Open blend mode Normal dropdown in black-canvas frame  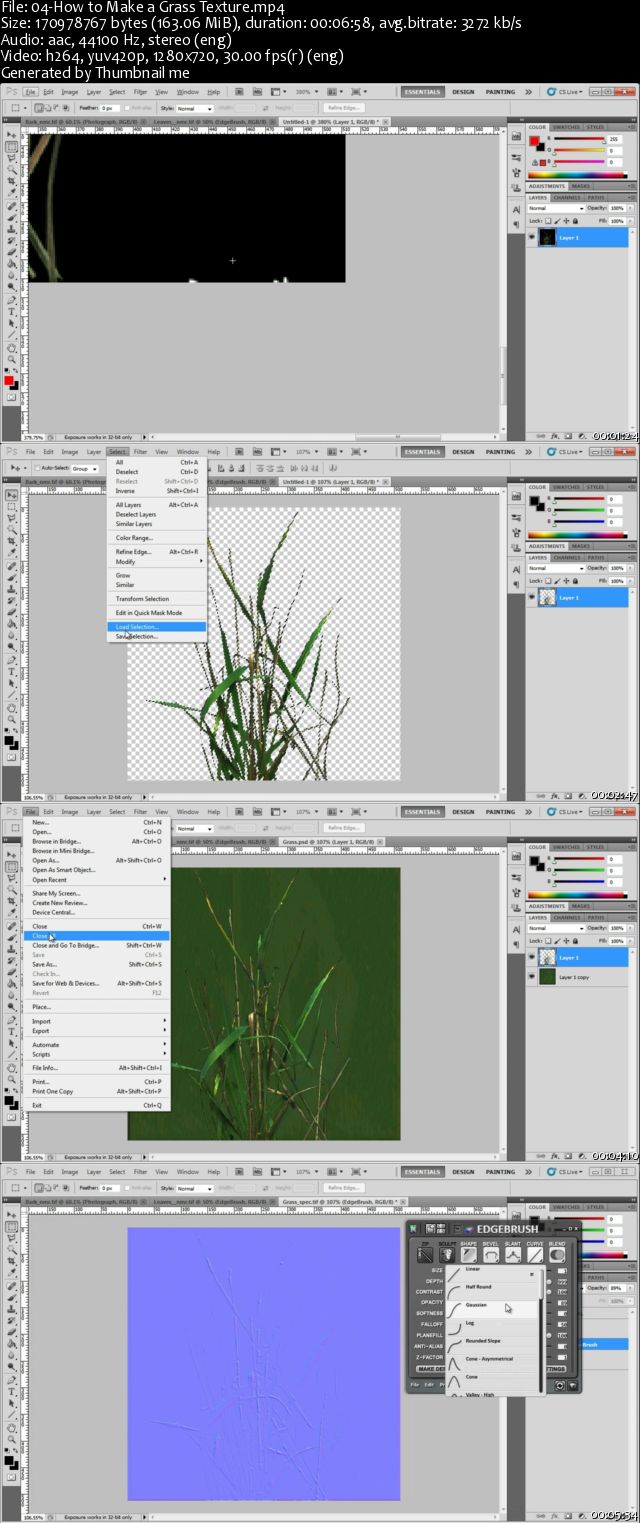point(555,208)
